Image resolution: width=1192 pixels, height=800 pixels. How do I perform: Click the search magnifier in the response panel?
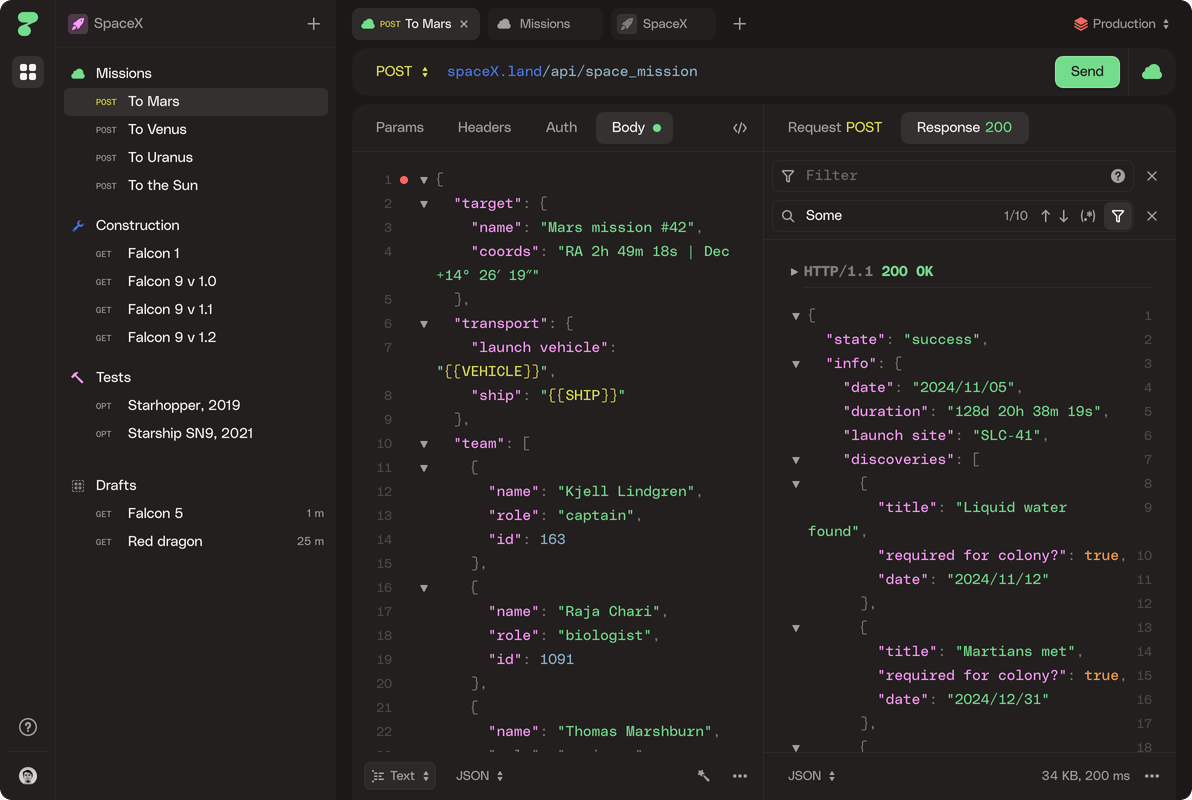point(789,215)
